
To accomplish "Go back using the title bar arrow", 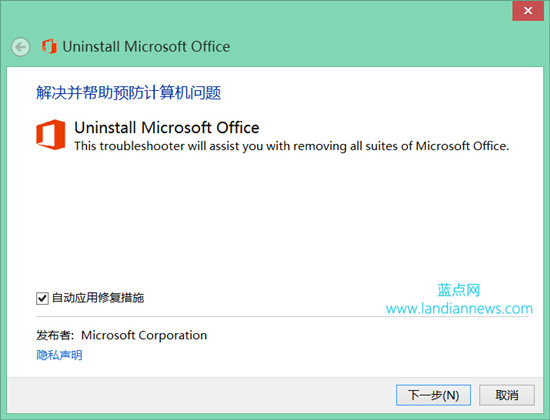I will 20,47.
